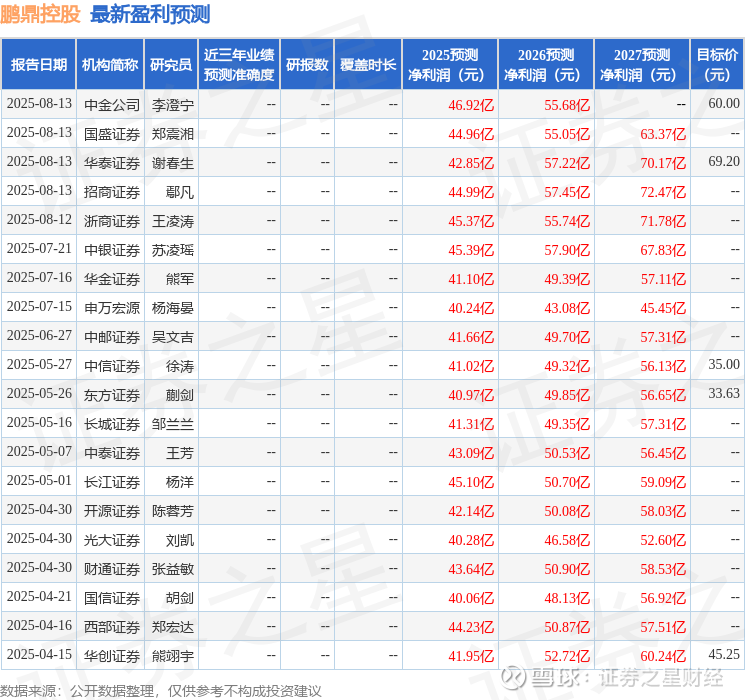Click the 43.09亿 profit value
The image size is (745, 700).
(471, 453)
